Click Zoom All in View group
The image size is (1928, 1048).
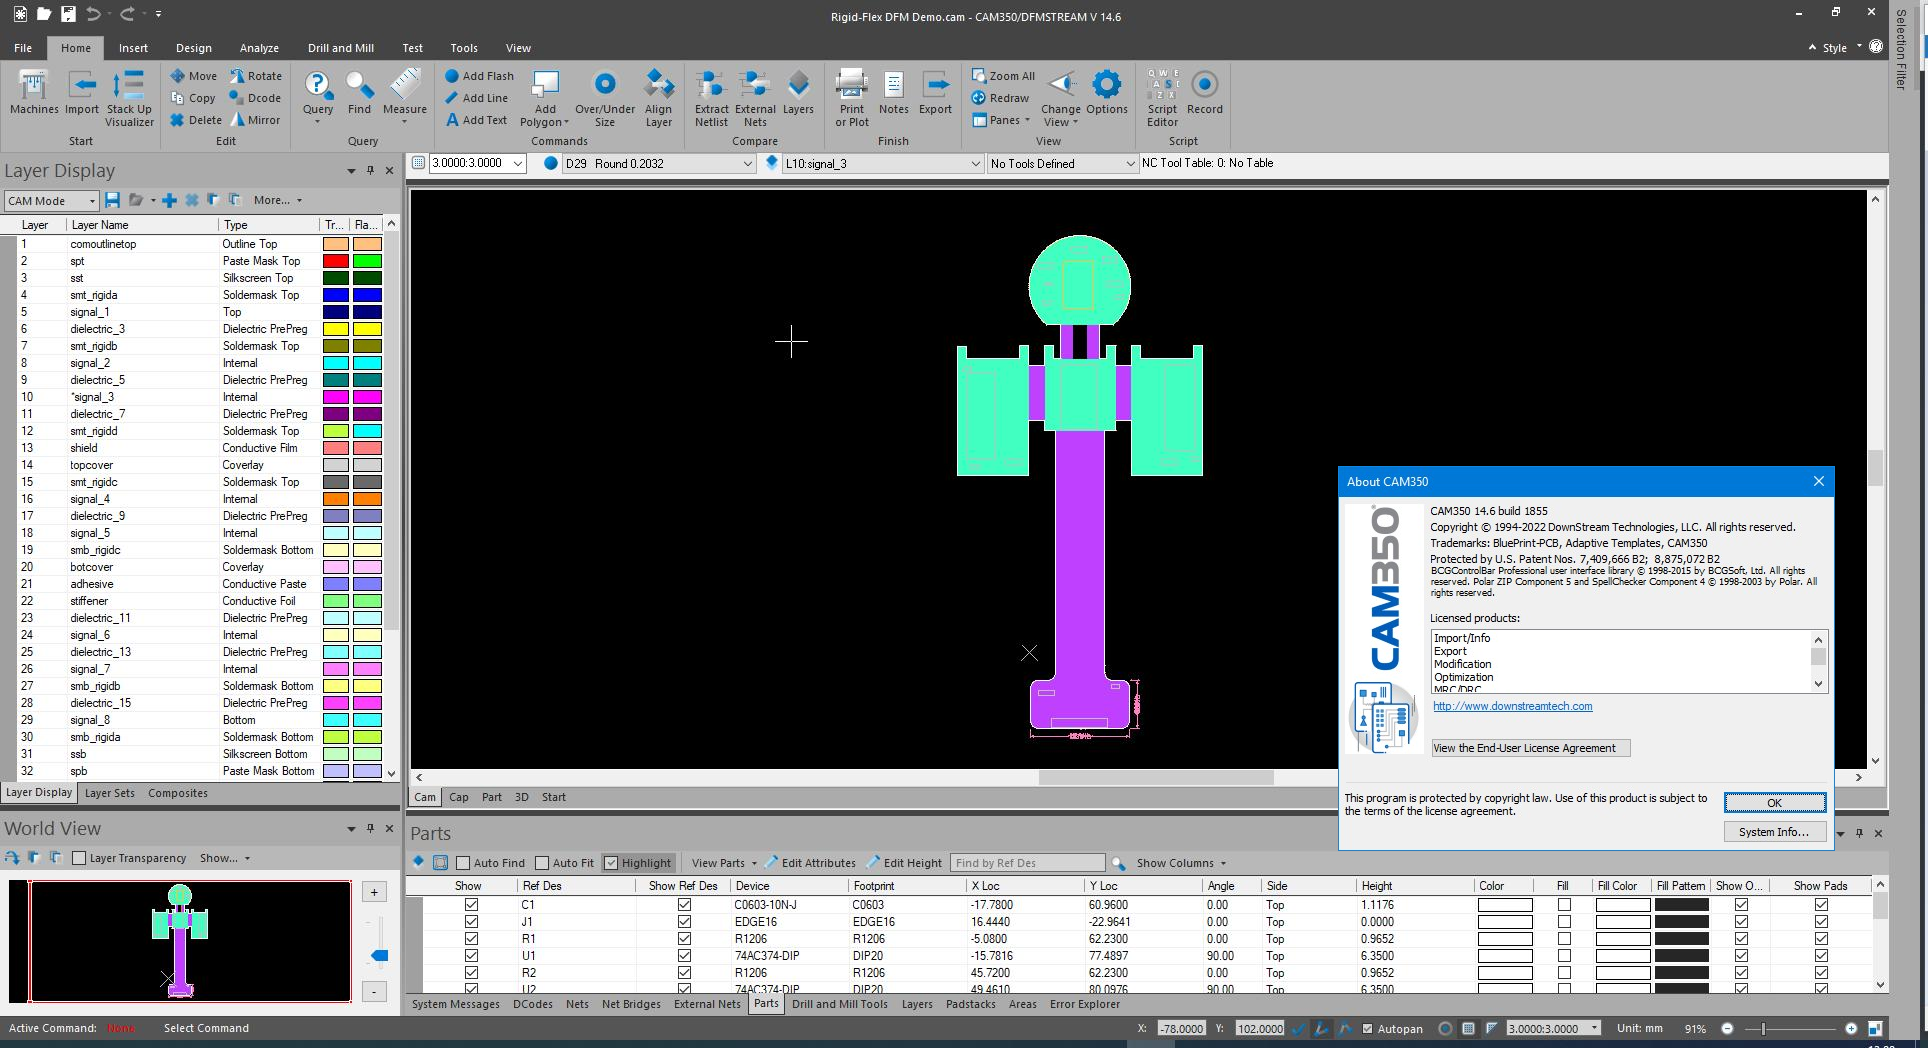coord(1003,76)
